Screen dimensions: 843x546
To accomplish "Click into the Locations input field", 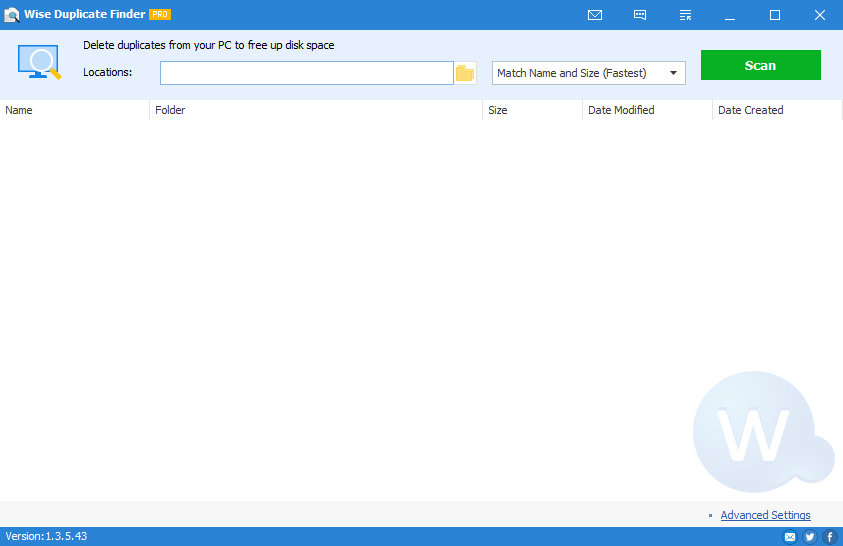I will (307, 73).
